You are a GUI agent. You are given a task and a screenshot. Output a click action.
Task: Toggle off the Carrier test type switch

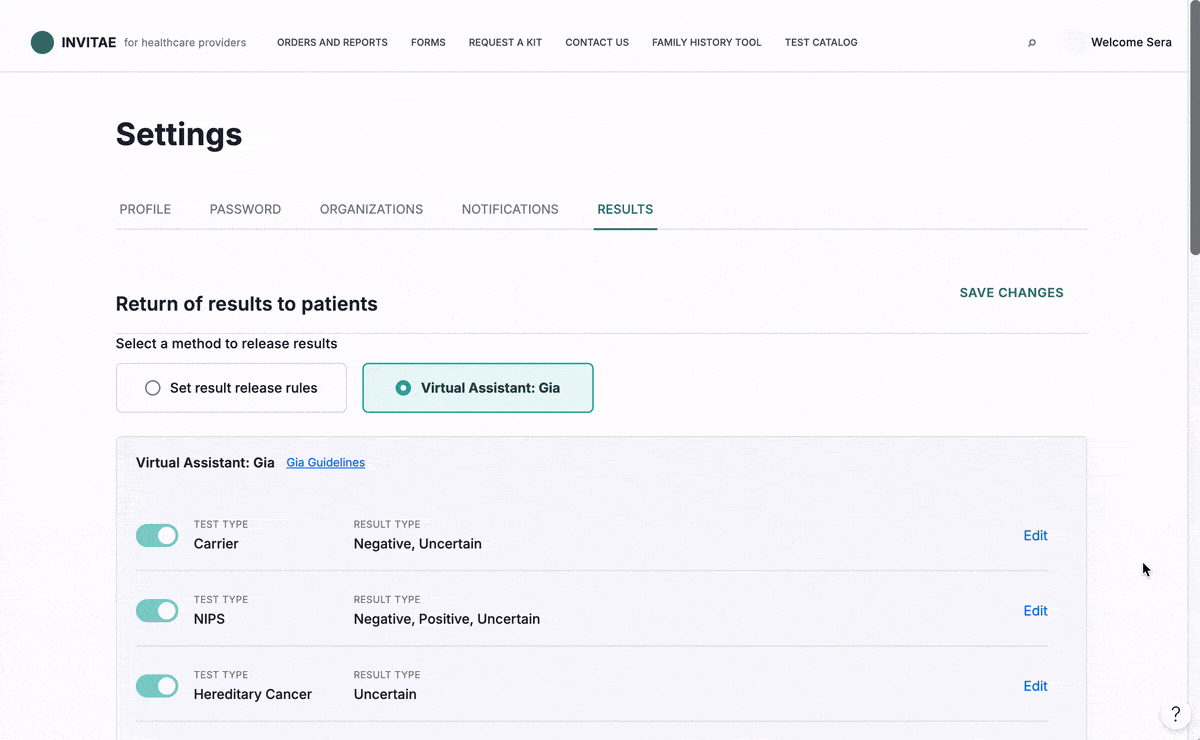(x=157, y=535)
